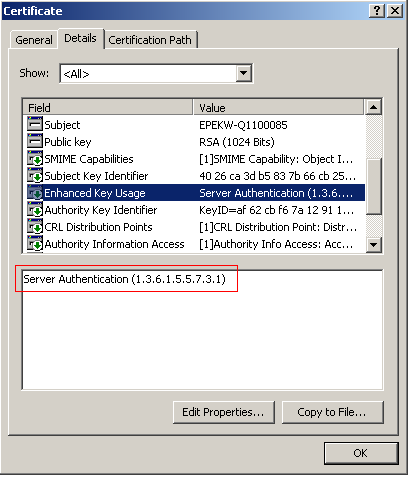Click the [1]Authority Info Access value
This screenshot has height=477, width=410.
tap(276, 244)
